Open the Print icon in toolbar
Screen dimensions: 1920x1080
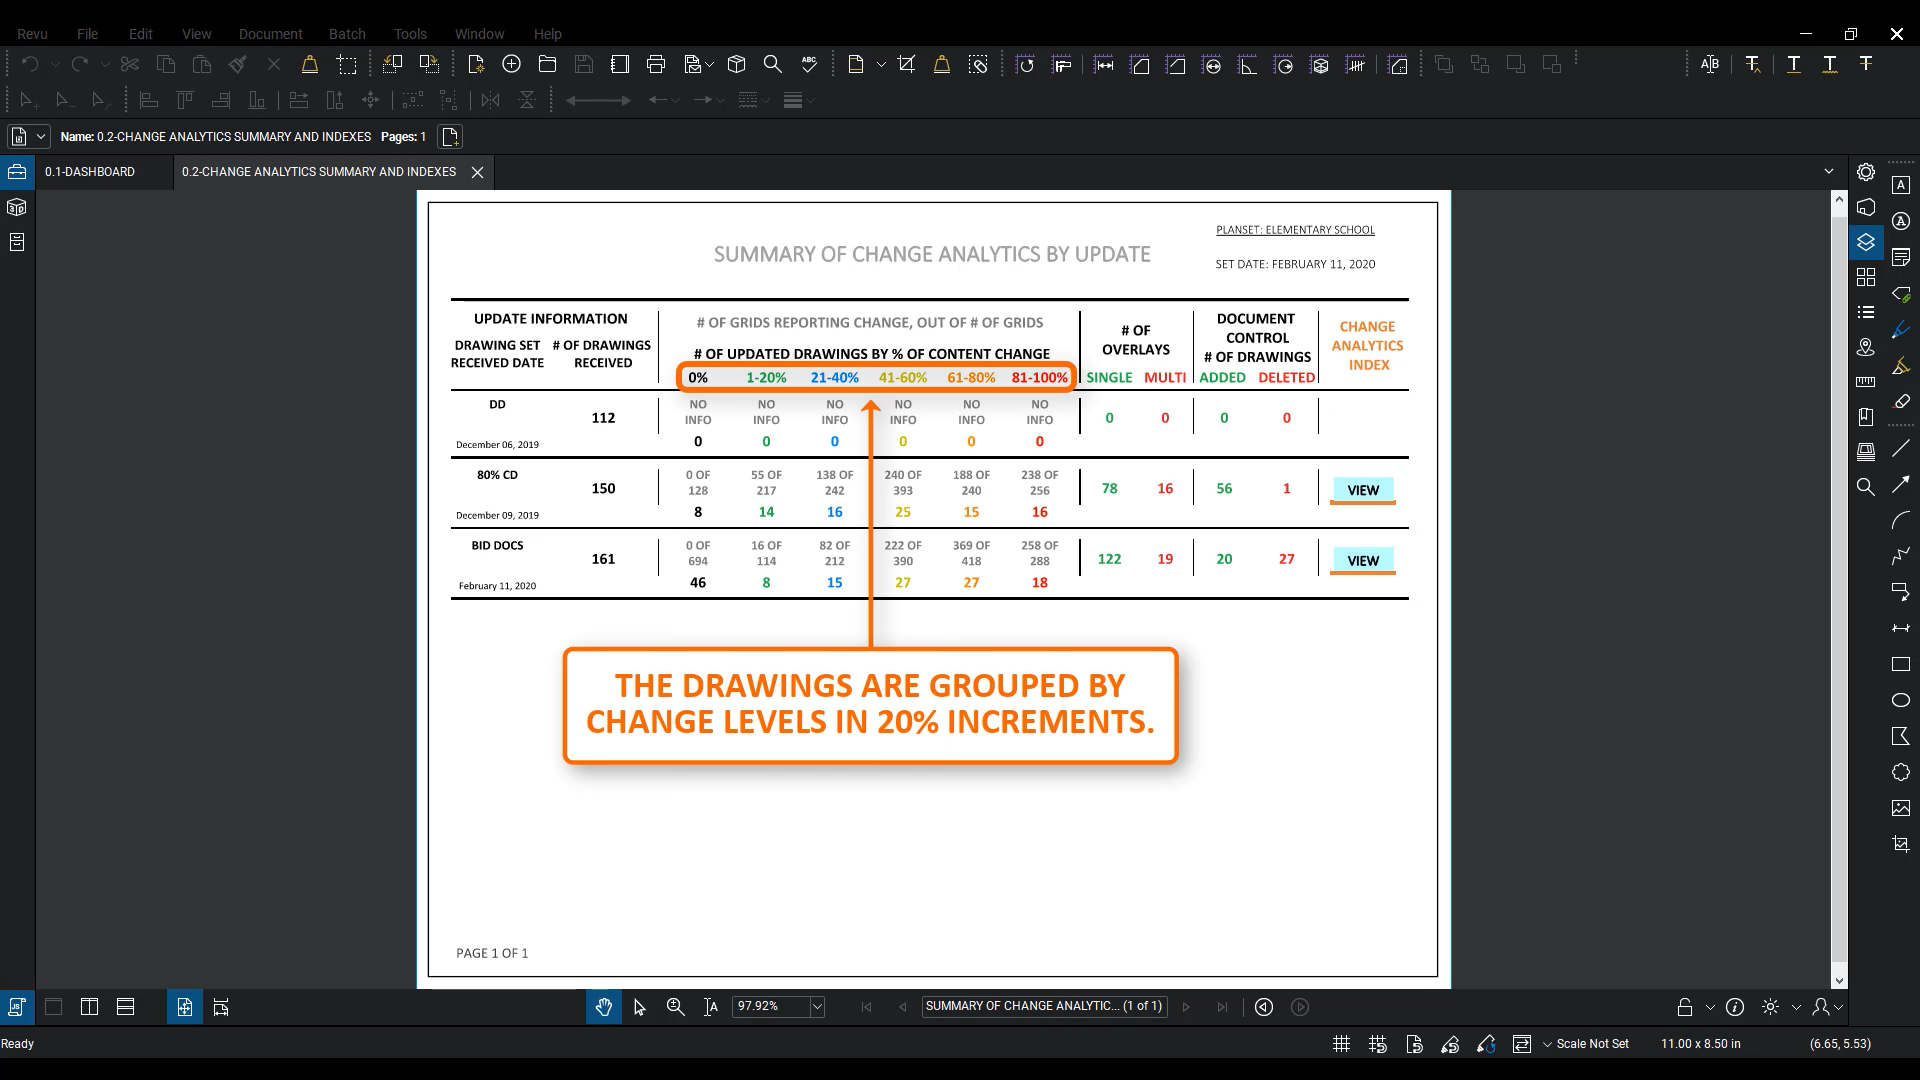[x=656, y=64]
